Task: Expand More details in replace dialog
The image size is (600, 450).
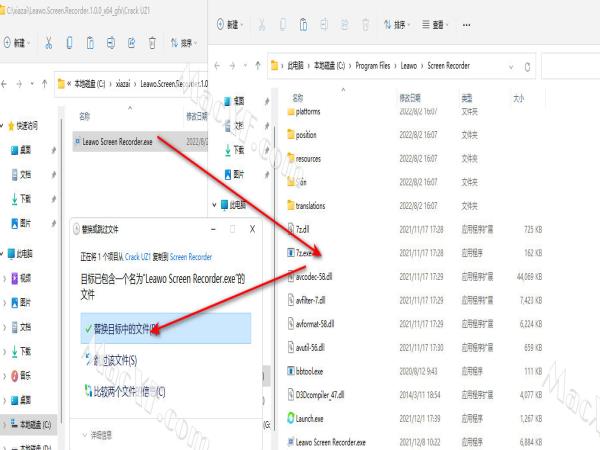Action: [97, 435]
